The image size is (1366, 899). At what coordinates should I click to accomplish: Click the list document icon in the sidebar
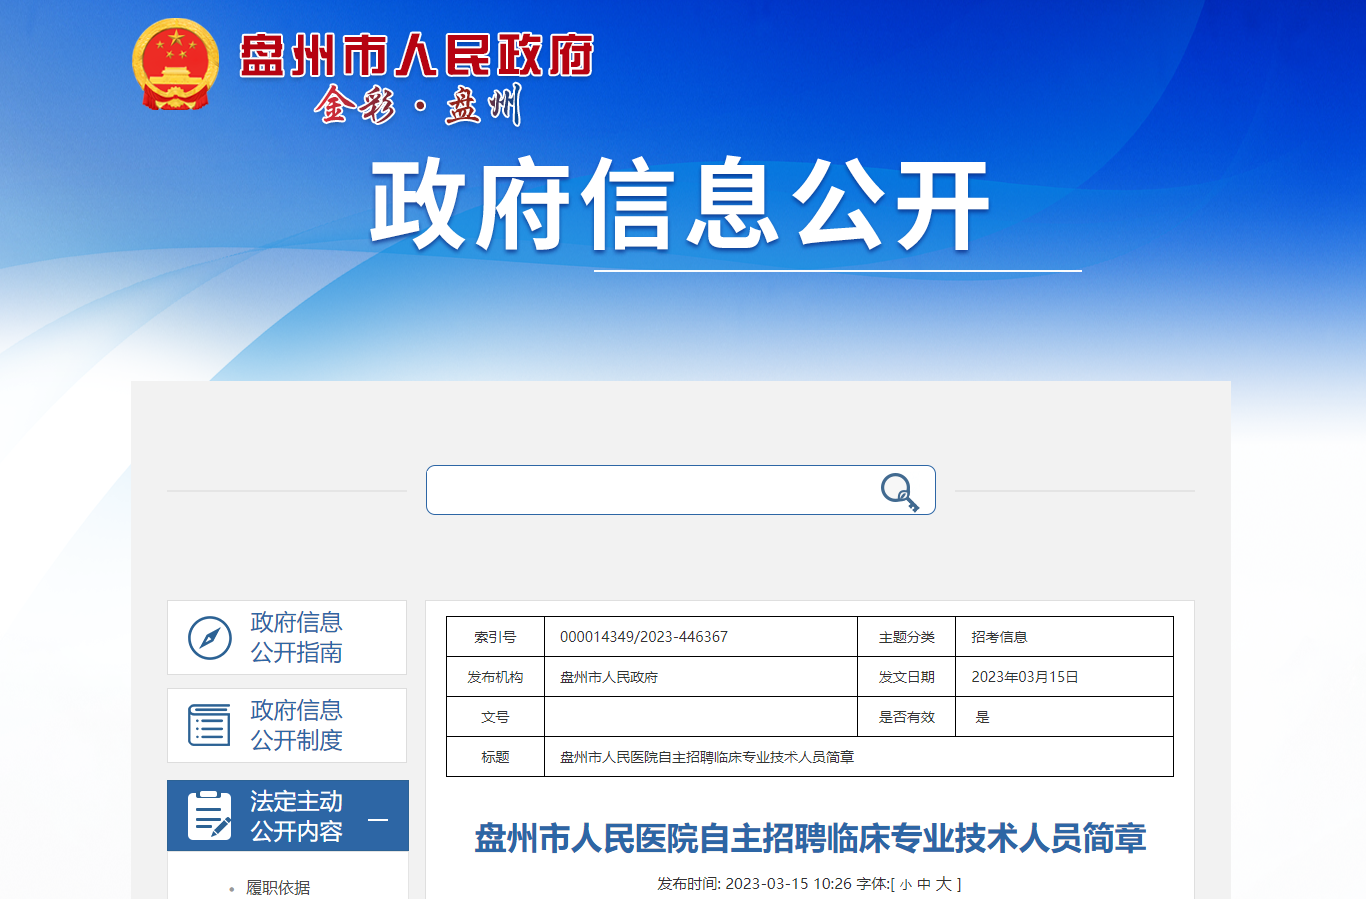tap(210, 725)
